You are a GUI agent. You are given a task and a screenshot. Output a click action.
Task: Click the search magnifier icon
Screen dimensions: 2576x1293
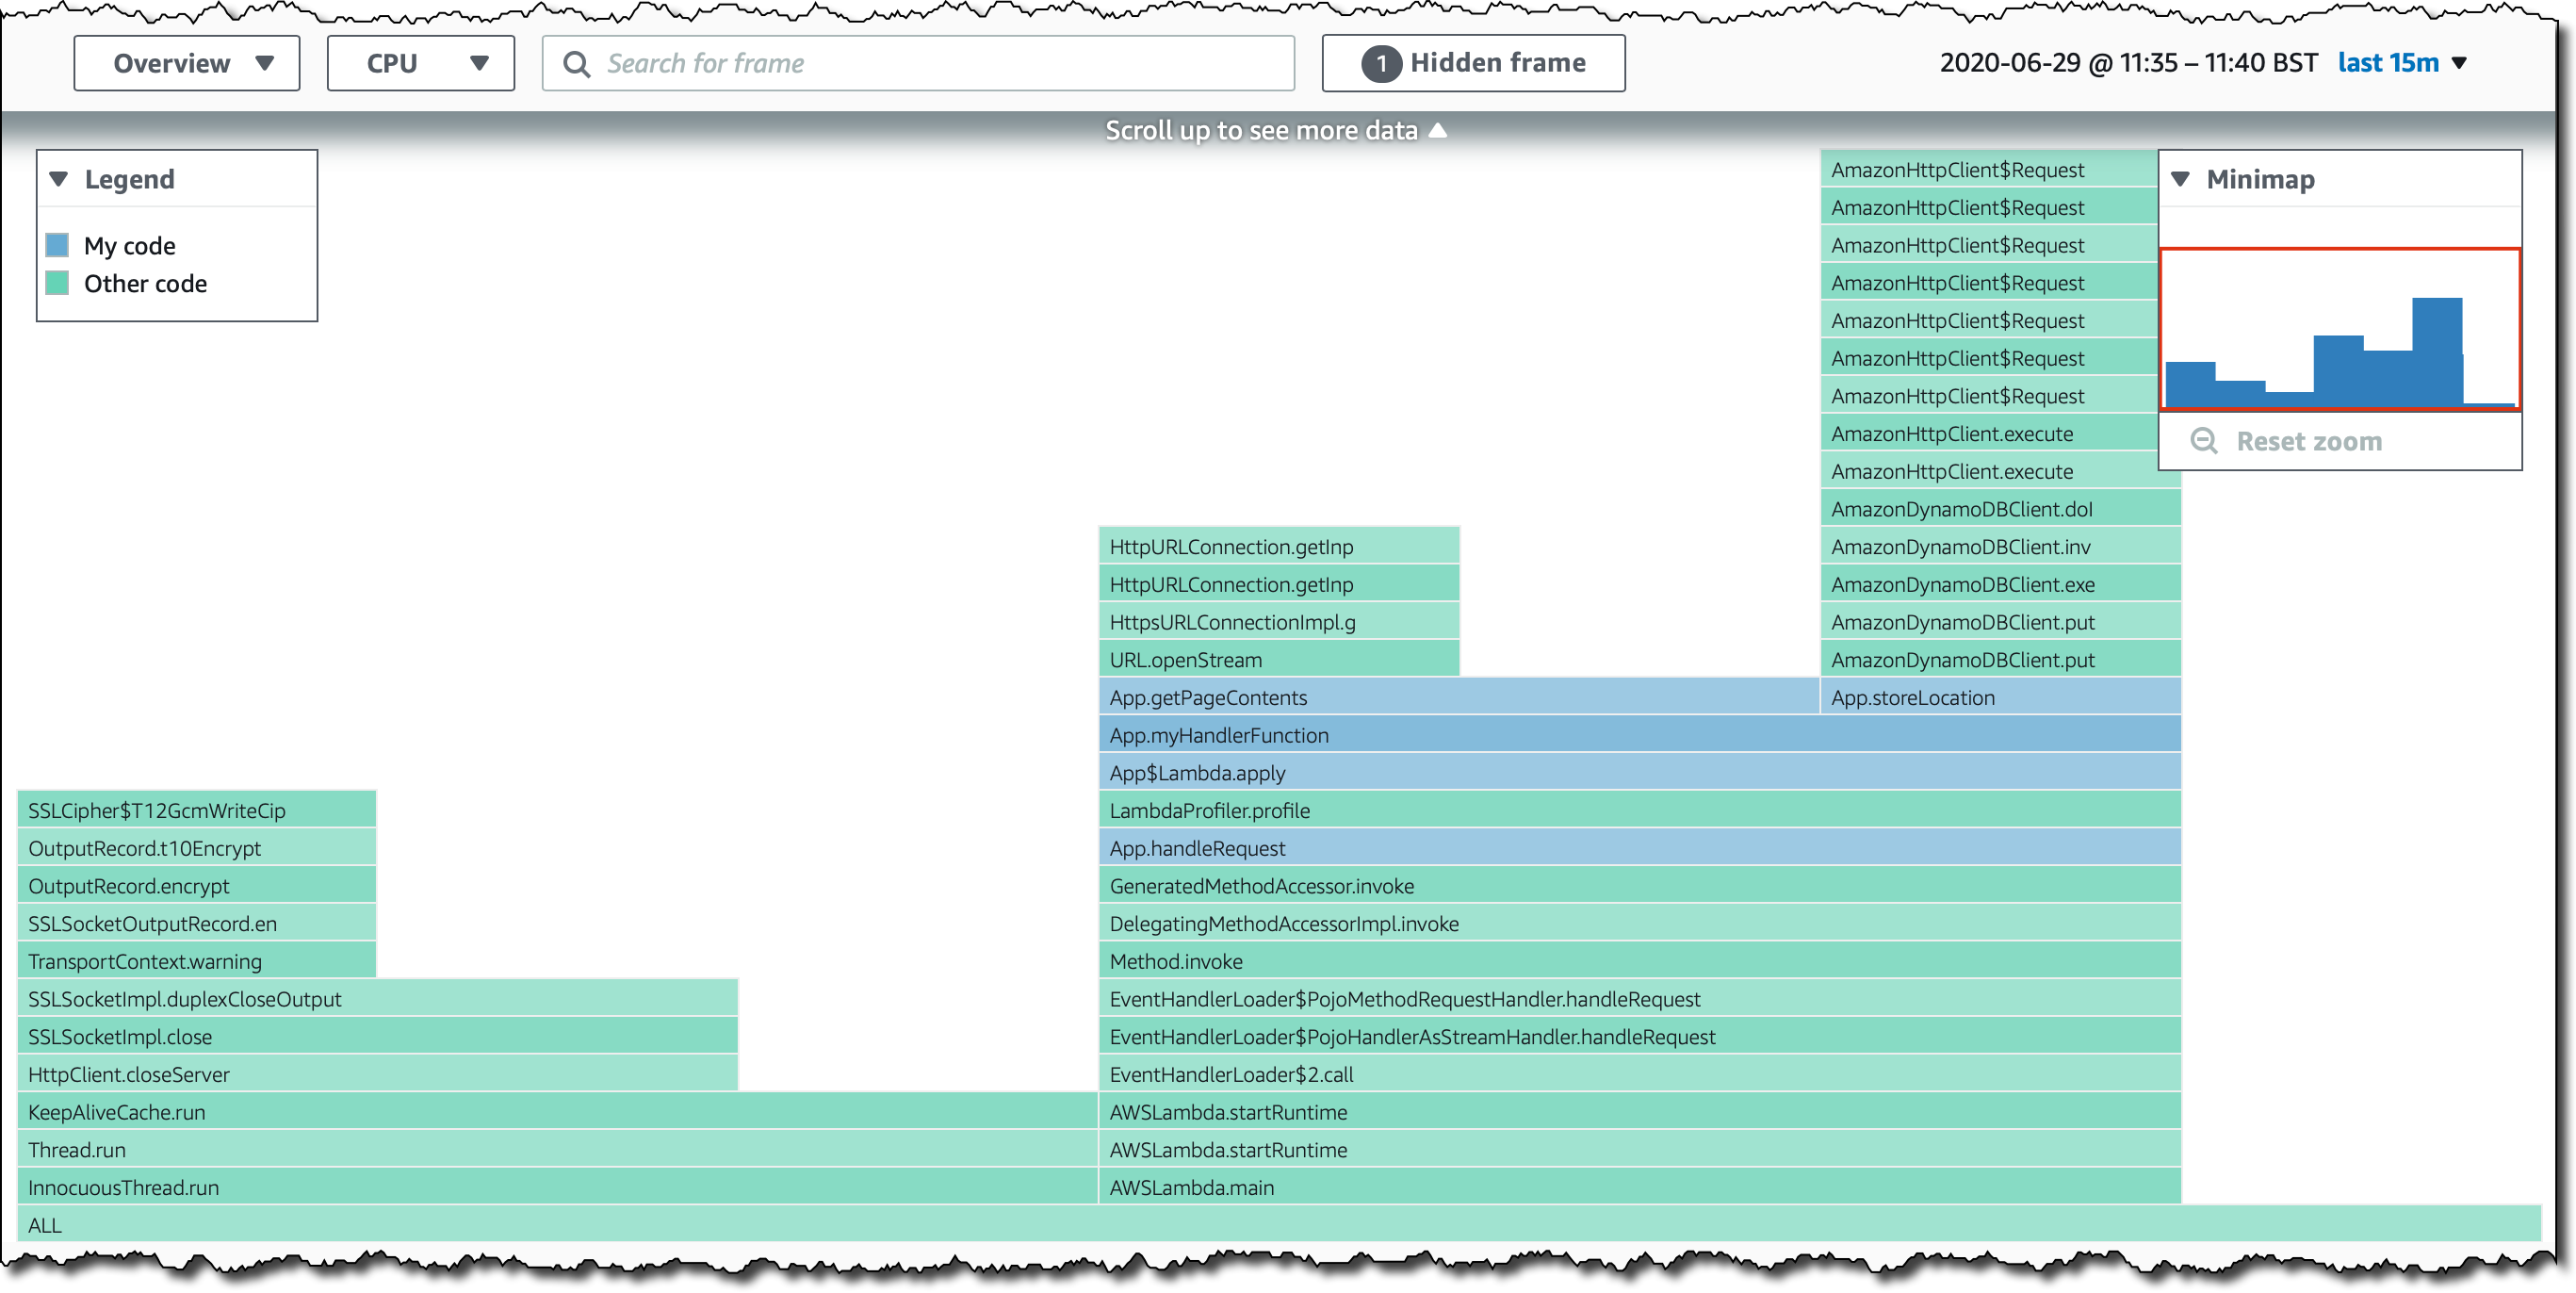pos(576,64)
